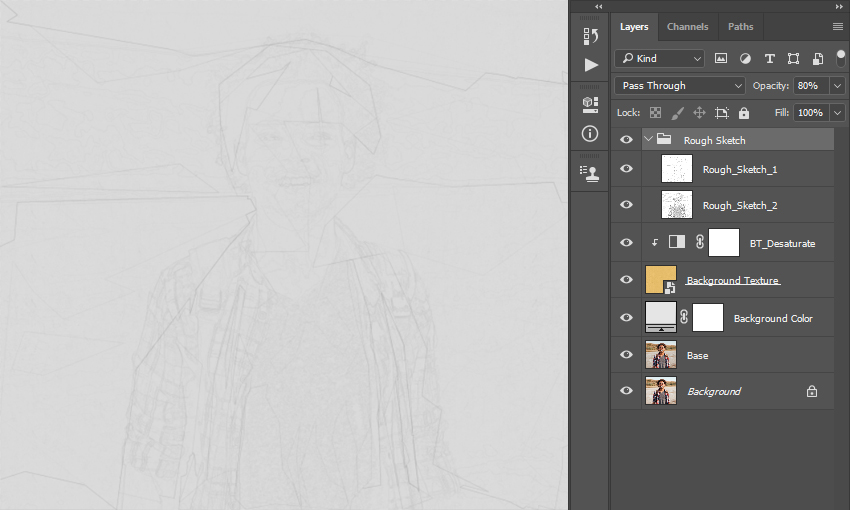
Task: Collapse the icon panel double arrows
Action: (598, 7)
